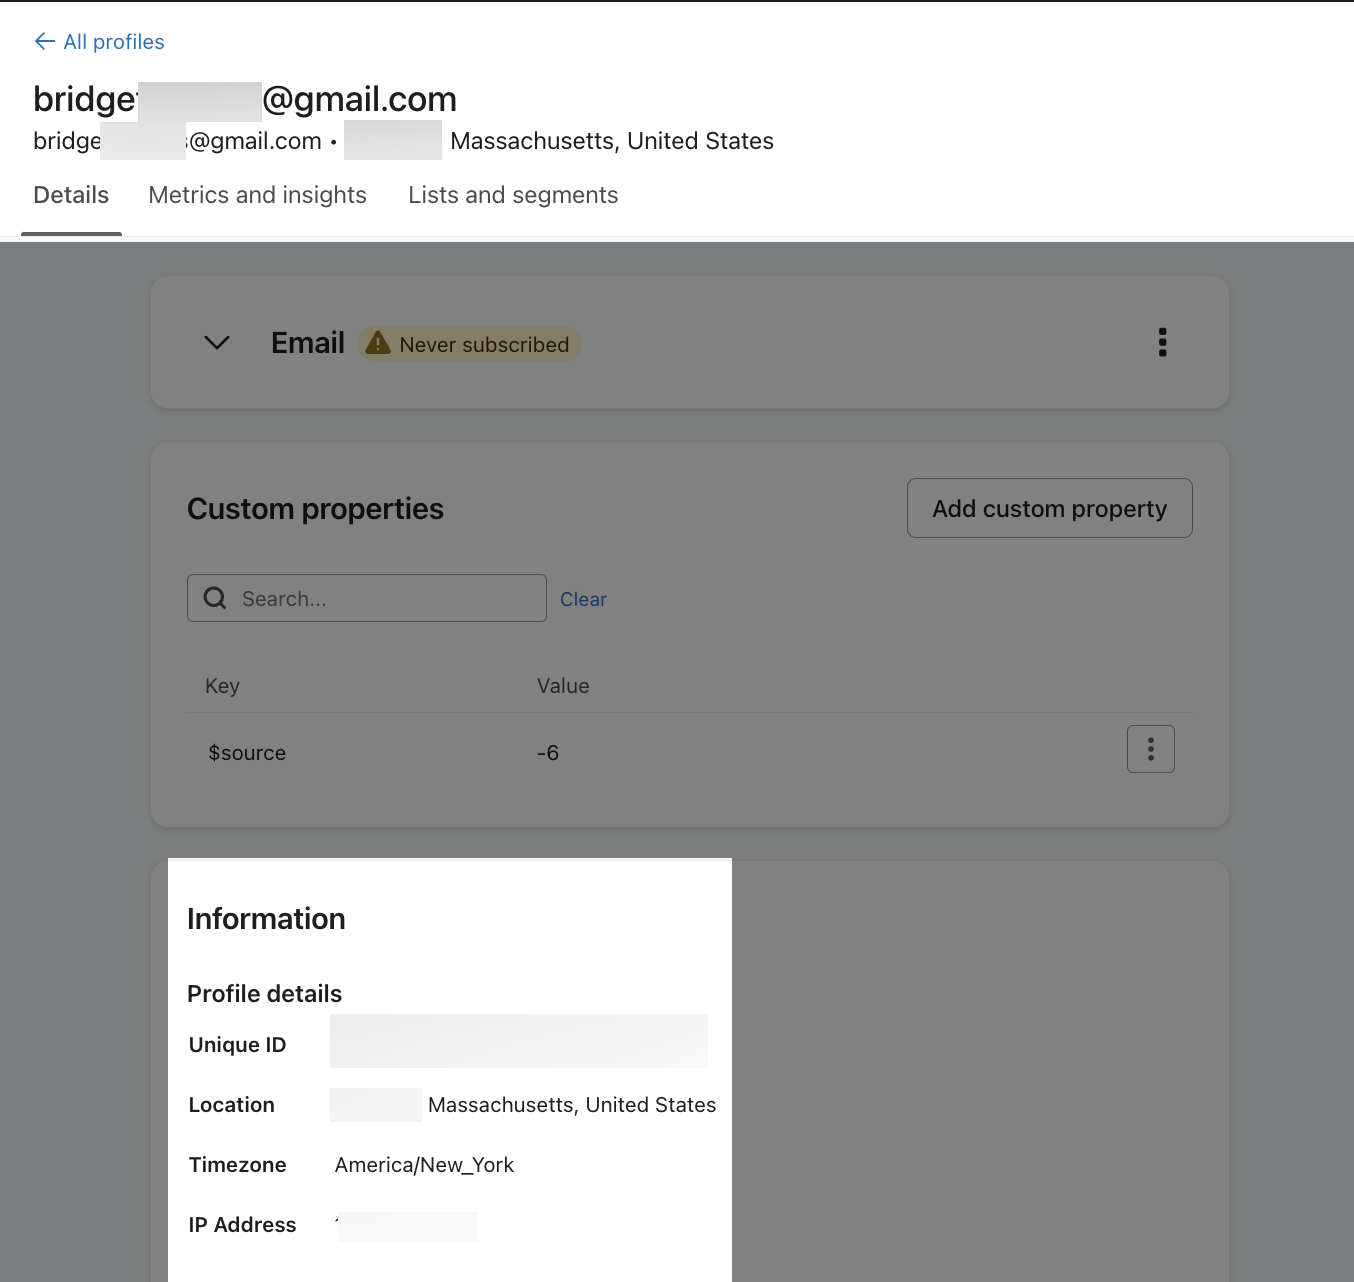
Task: Select the $source property key
Action: [x=247, y=753]
